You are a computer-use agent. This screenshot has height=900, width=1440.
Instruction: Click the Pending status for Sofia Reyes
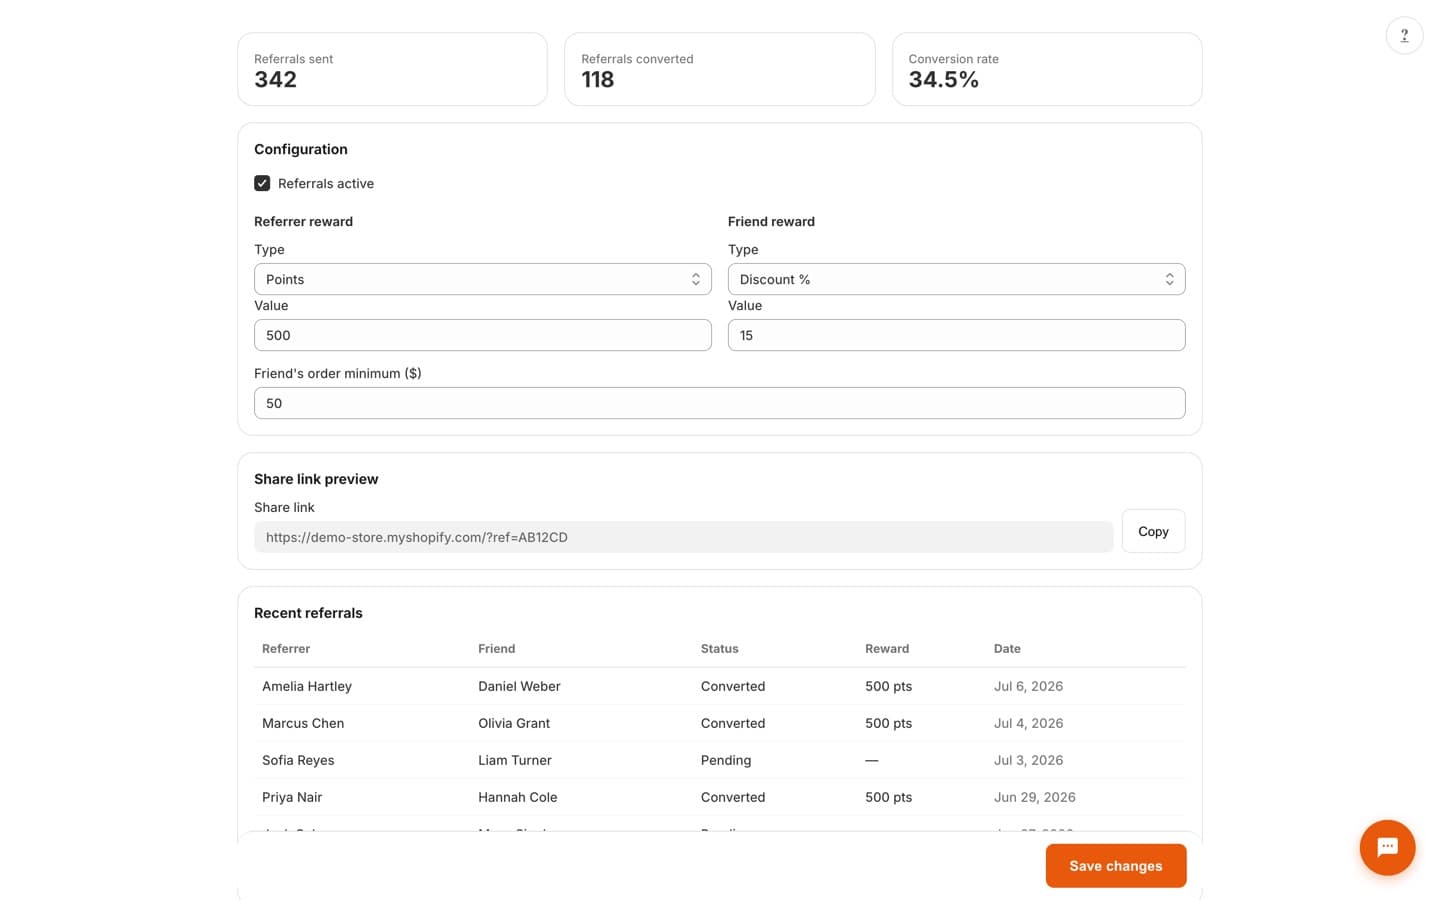(726, 760)
